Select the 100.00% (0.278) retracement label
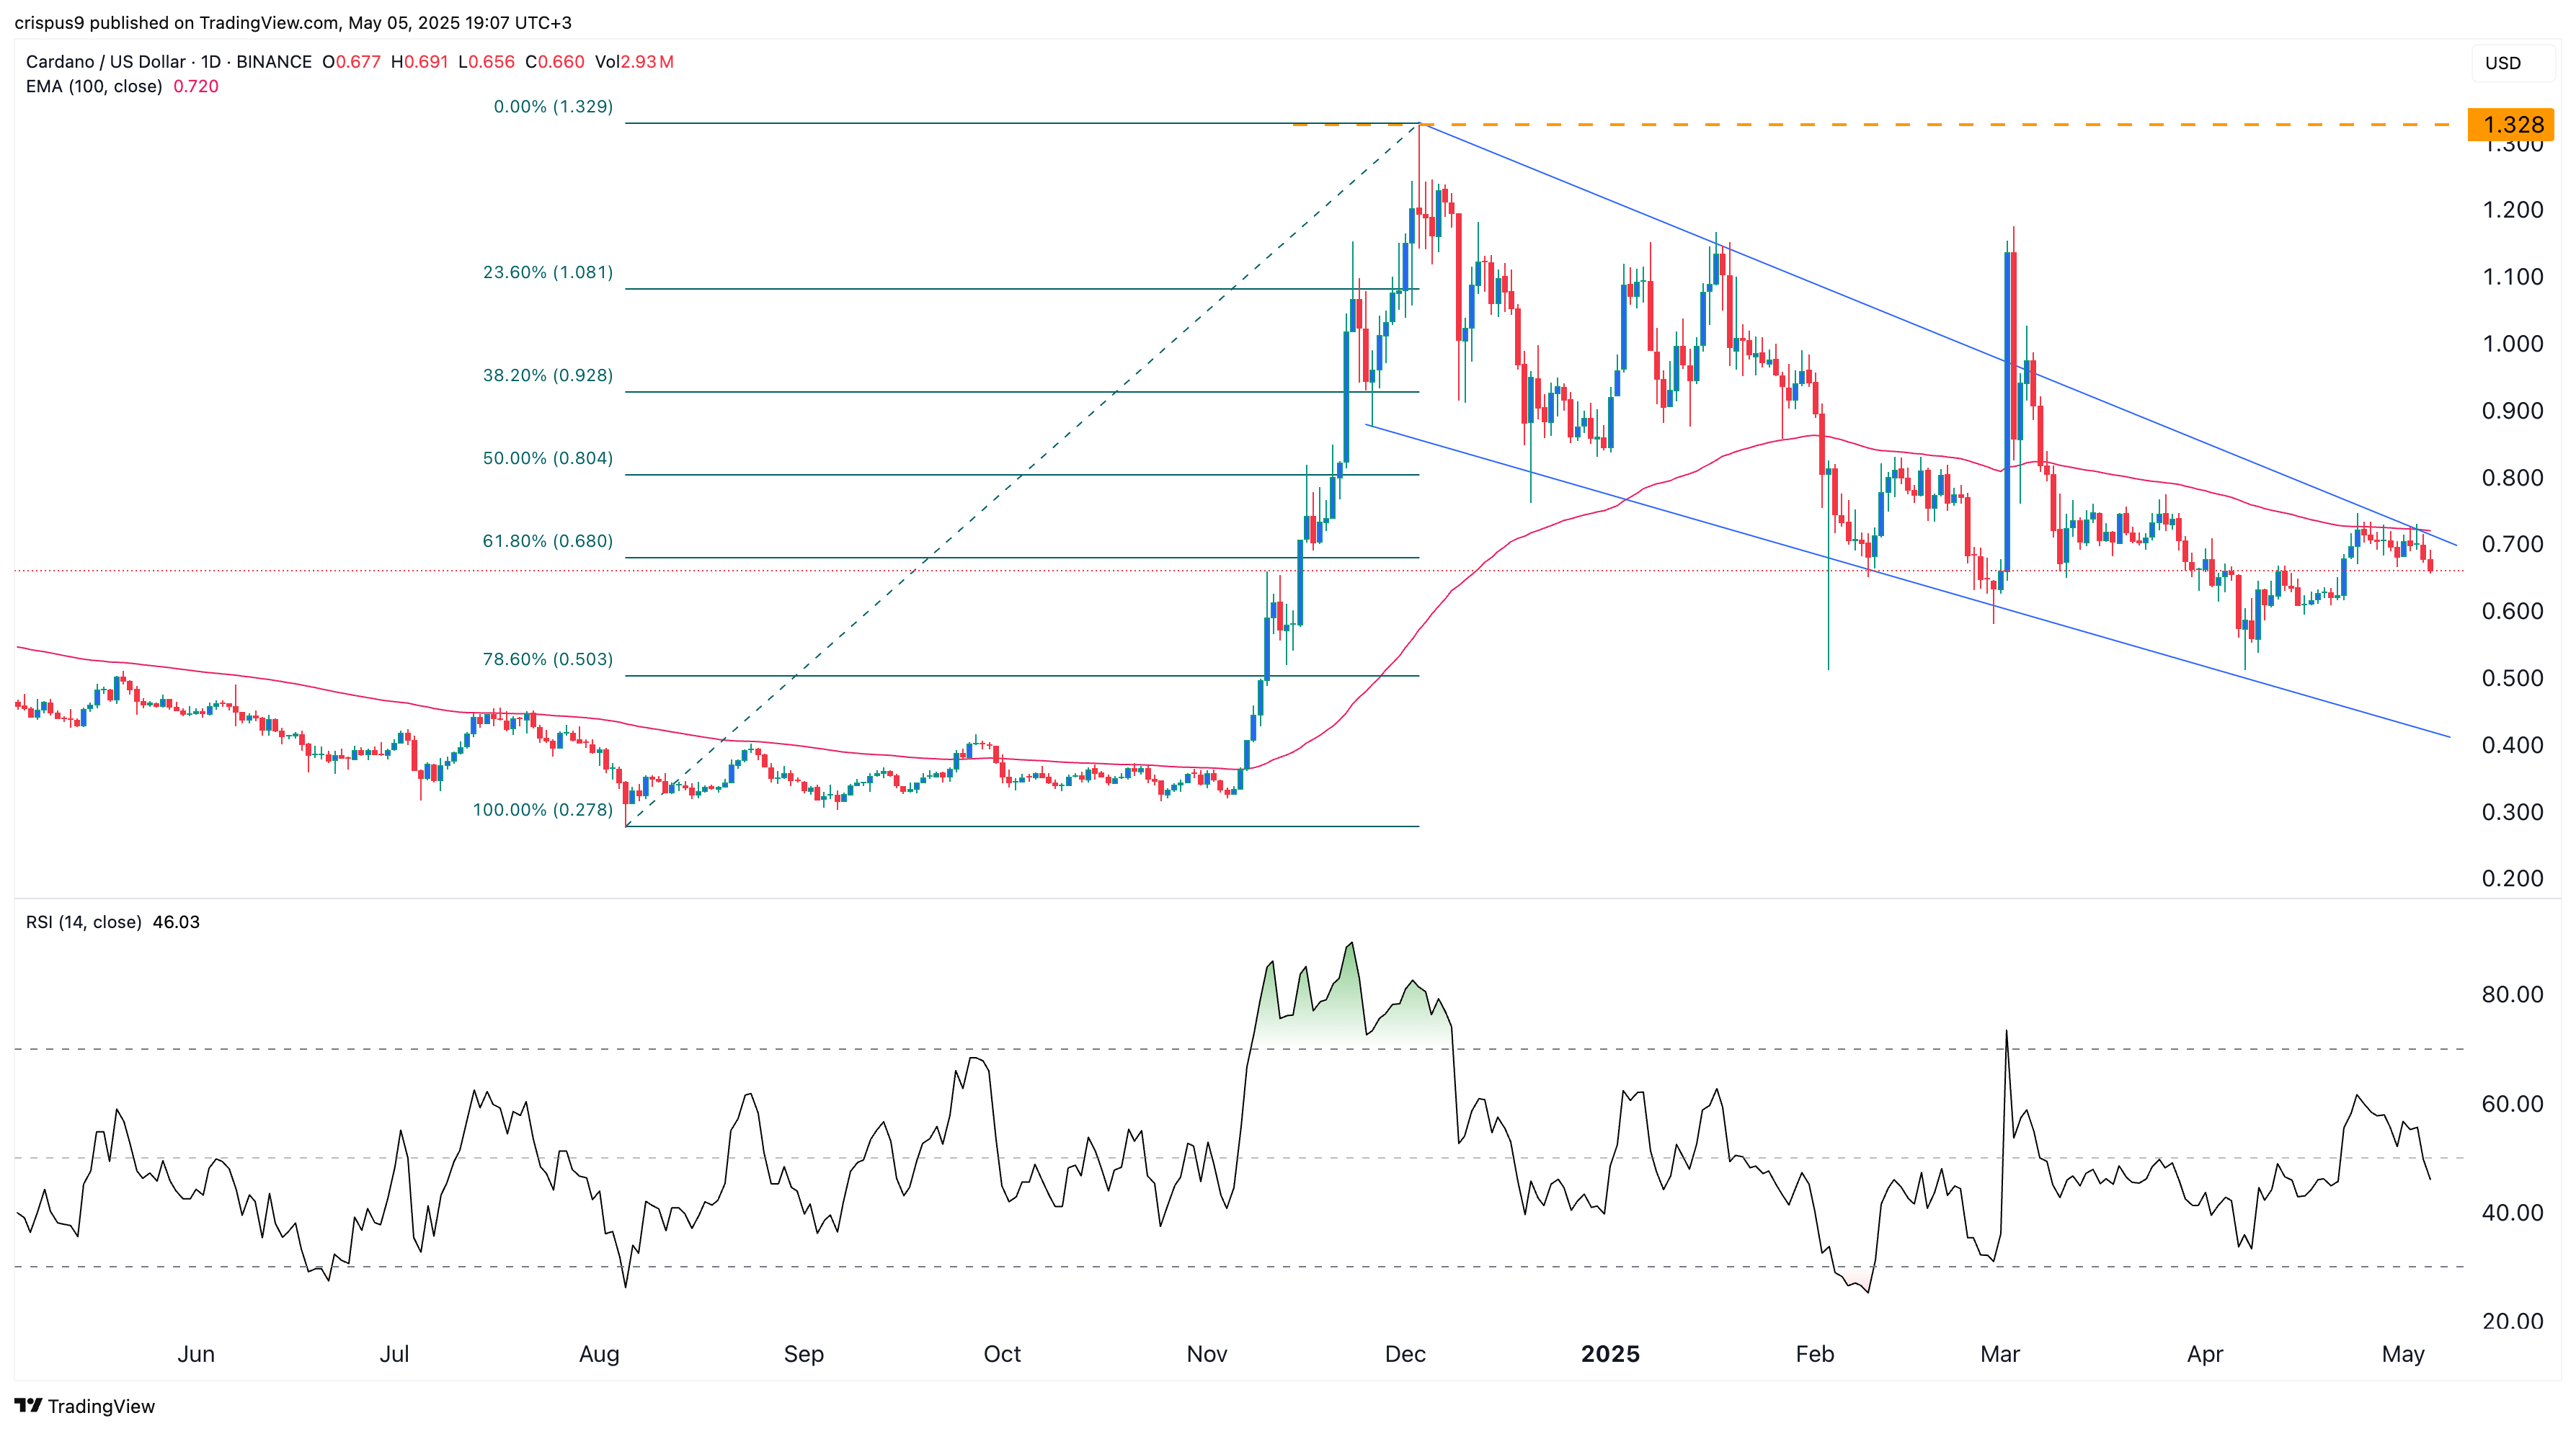Screen dimensions: 2576x1431 (544, 812)
